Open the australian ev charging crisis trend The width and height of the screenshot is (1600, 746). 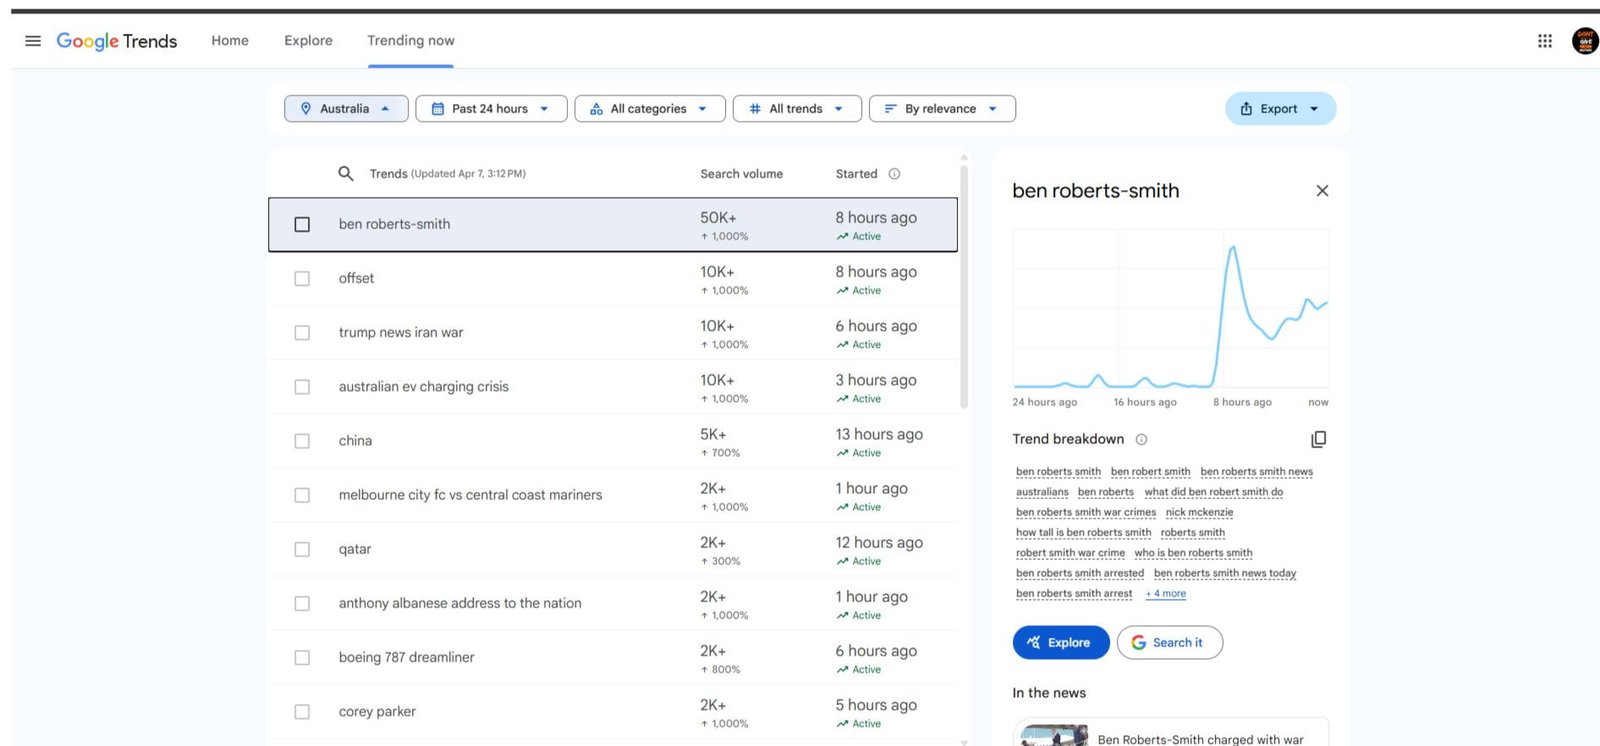pos(613,387)
